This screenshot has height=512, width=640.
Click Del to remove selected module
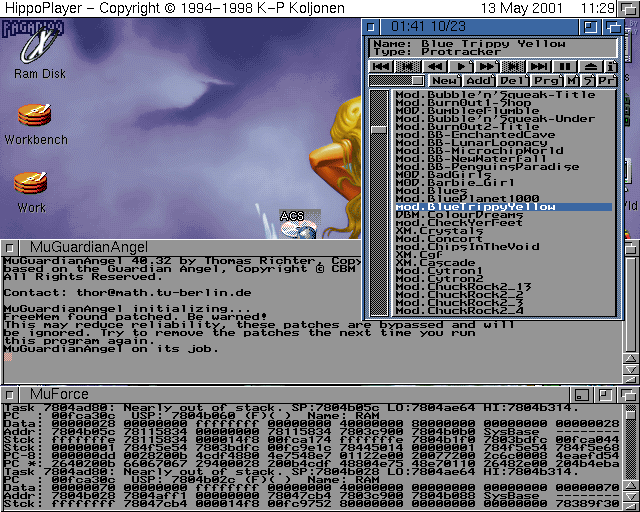point(513,80)
